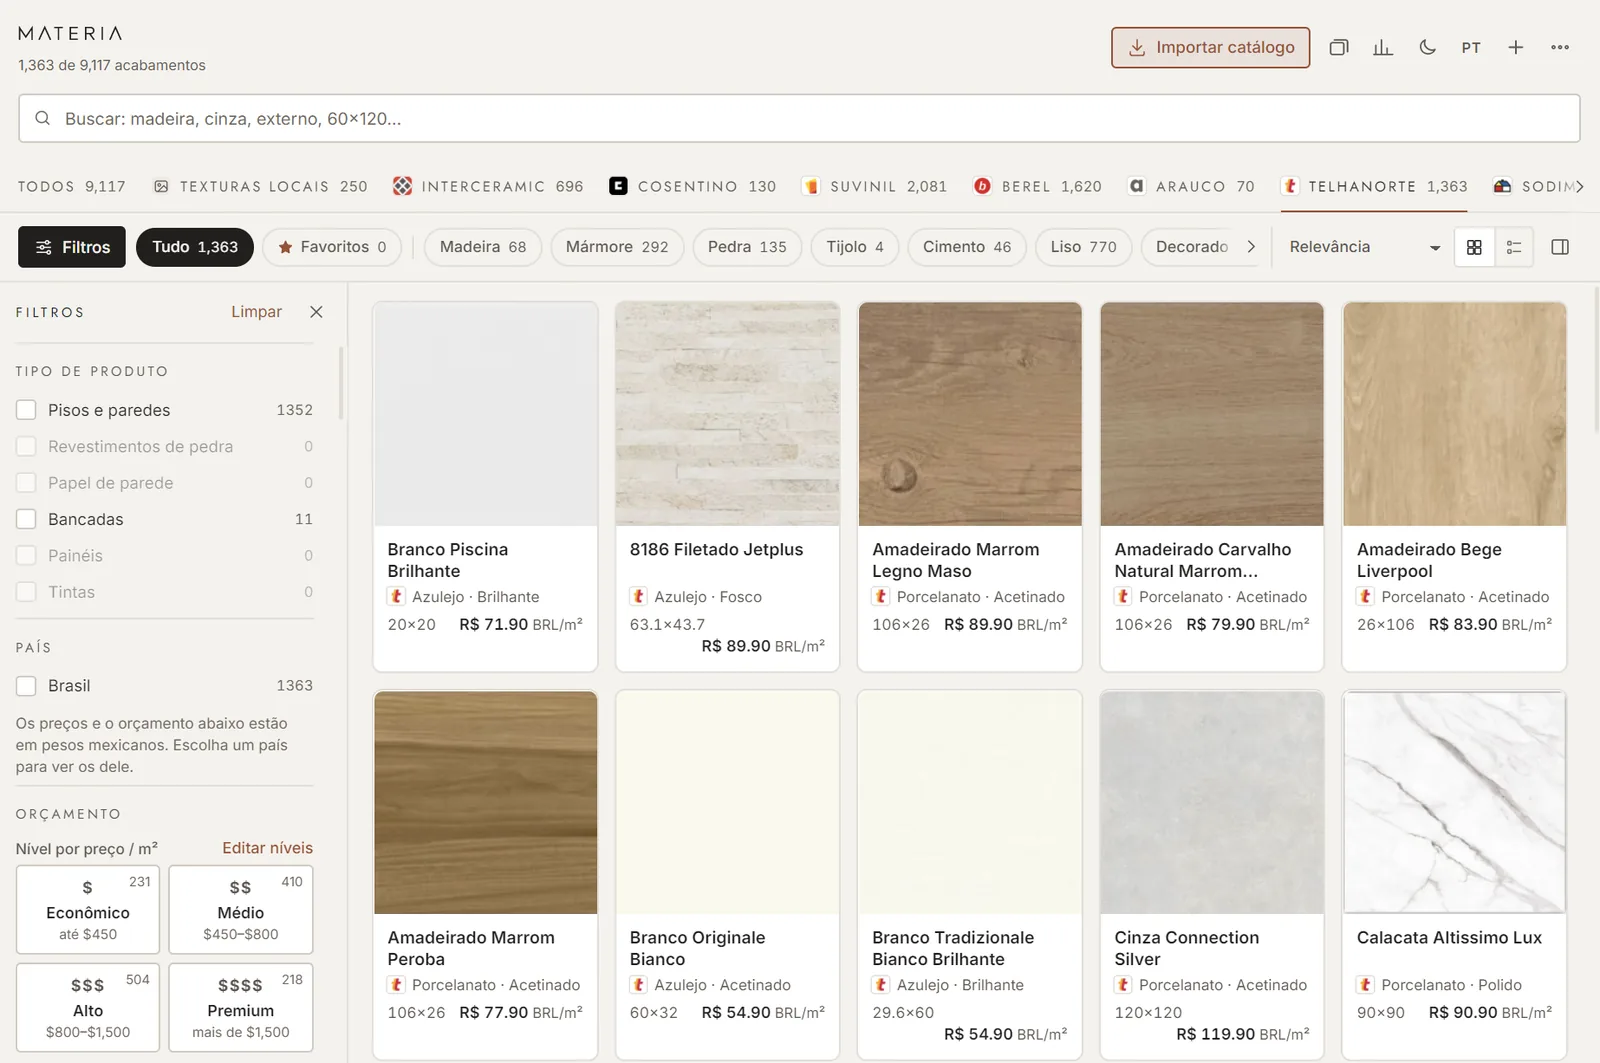This screenshot has height=1063, width=1600.
Task: Open the Relevância sort dropdown
Action: (1364, 247)
